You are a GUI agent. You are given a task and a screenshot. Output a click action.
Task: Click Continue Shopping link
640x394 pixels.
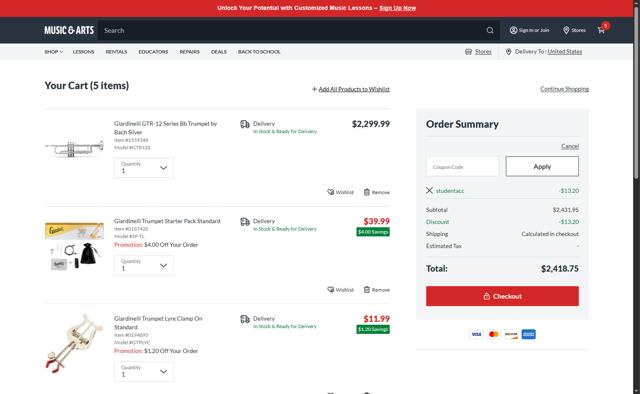pyautogui.click(x=564, y=89)
